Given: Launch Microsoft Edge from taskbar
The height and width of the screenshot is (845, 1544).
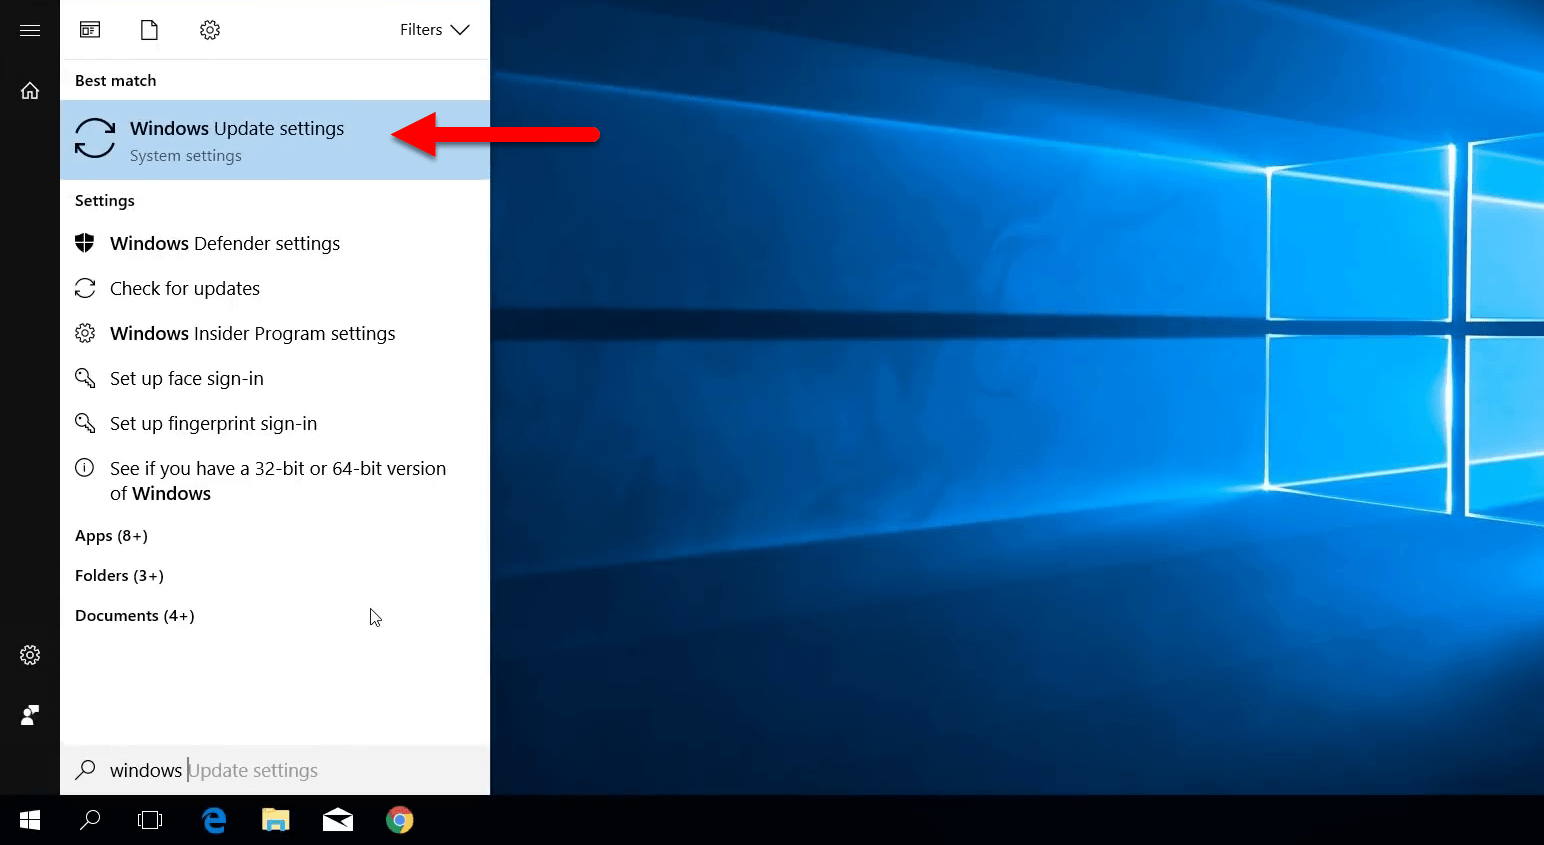Looking at the screenshot, I should coord(214,820).
